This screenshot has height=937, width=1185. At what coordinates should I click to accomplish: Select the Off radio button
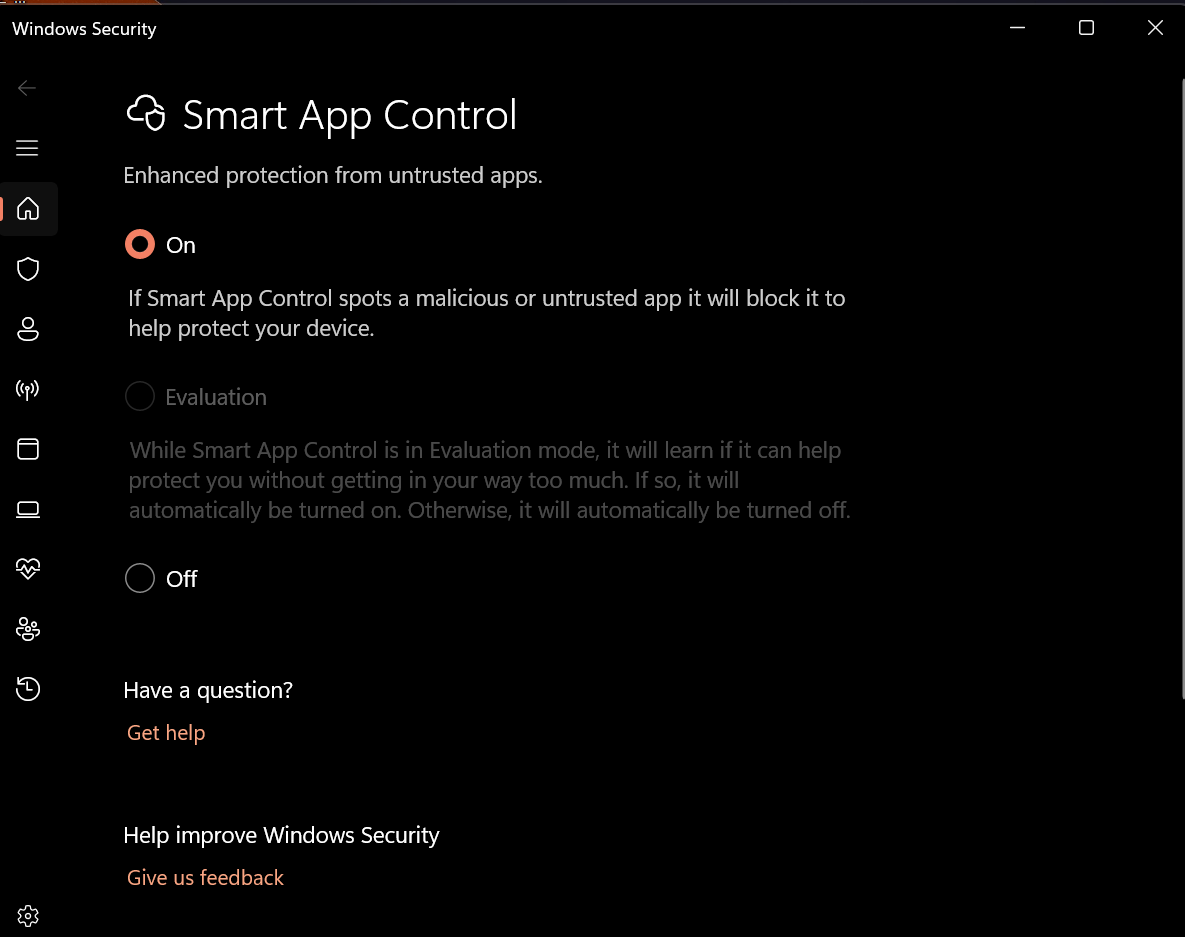[140, 578]
